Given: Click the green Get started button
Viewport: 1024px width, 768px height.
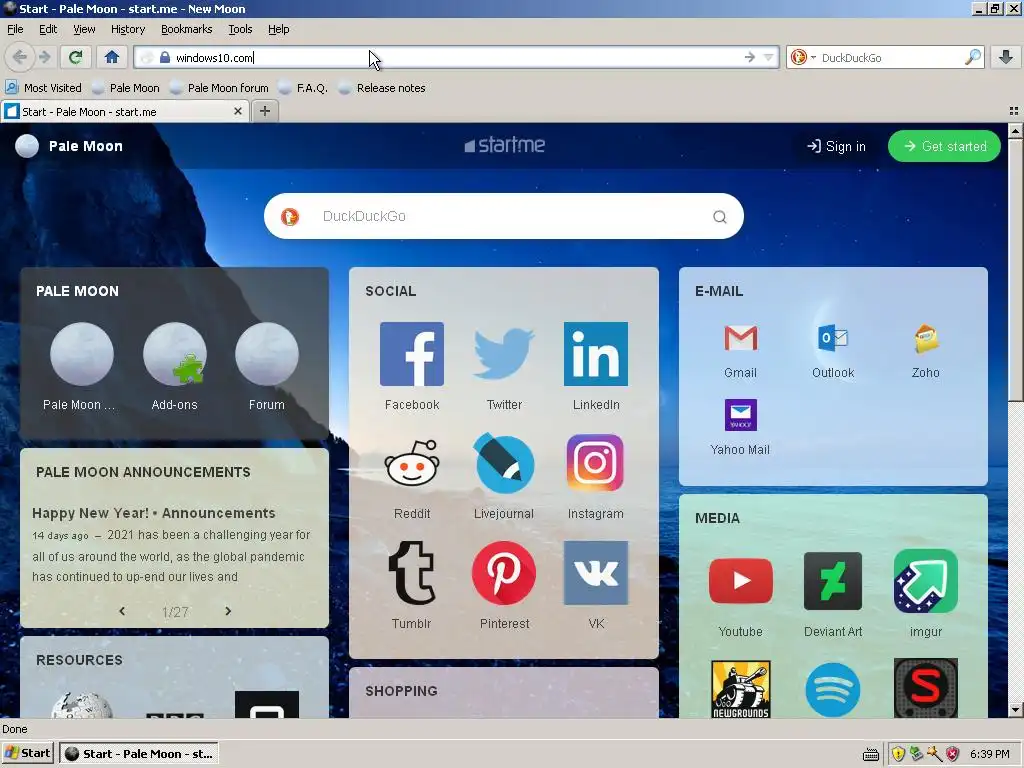Looking at the screenshot, I should 944,146.
